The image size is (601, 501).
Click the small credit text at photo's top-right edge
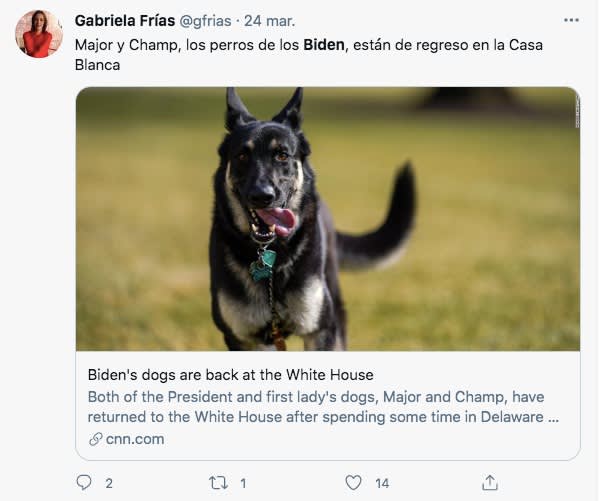tap(576, 110)
